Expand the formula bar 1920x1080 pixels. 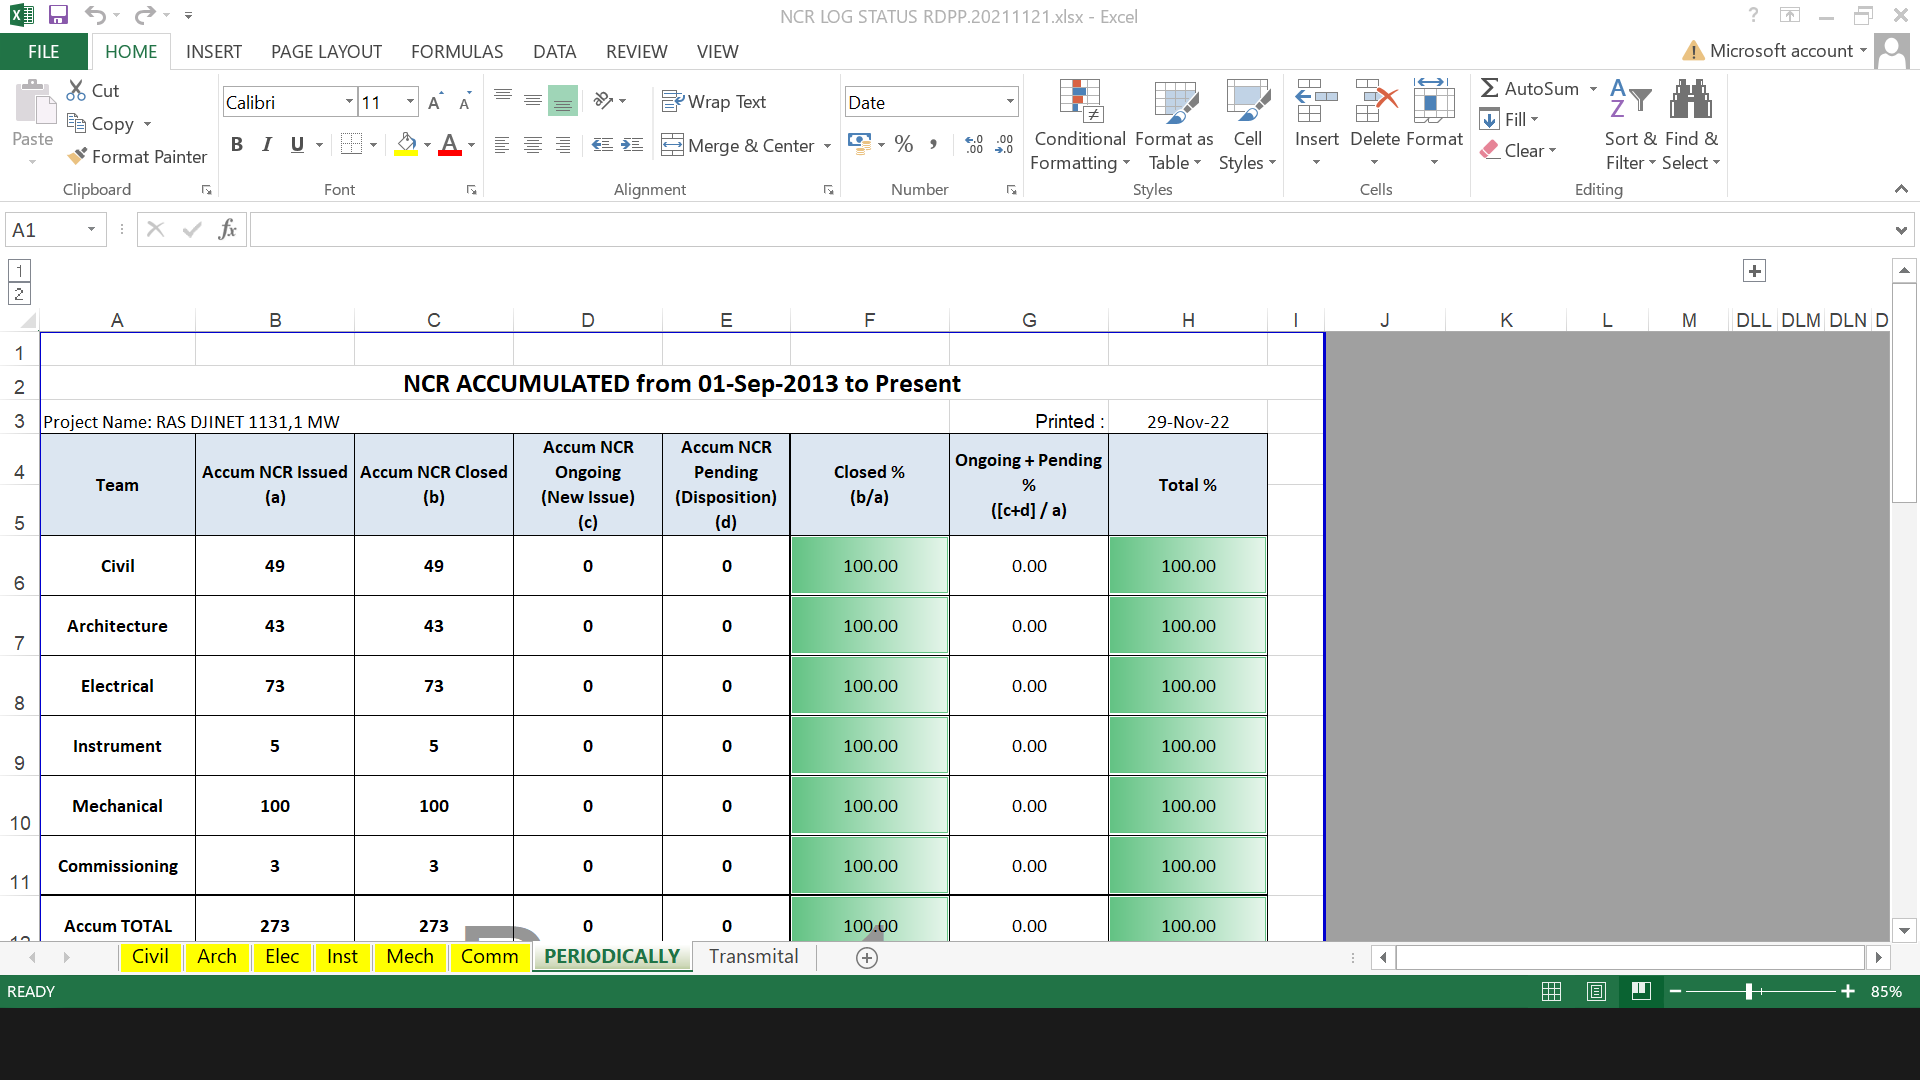click(1900, 230)
